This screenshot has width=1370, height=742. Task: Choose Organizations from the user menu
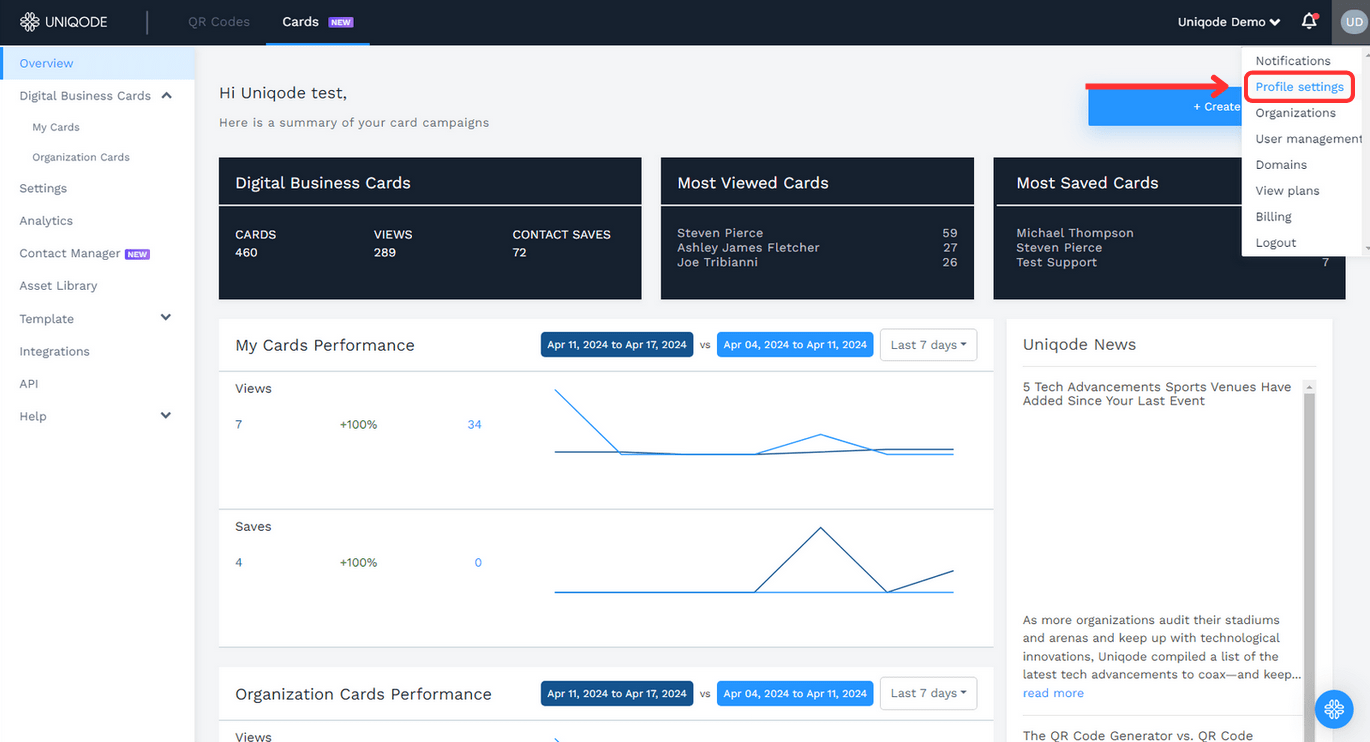(1295, 113)
